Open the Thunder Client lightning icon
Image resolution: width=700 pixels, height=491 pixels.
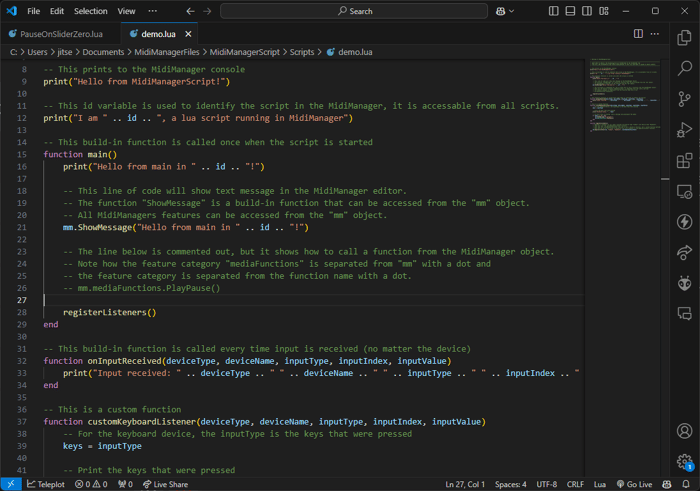coord(684,222)
